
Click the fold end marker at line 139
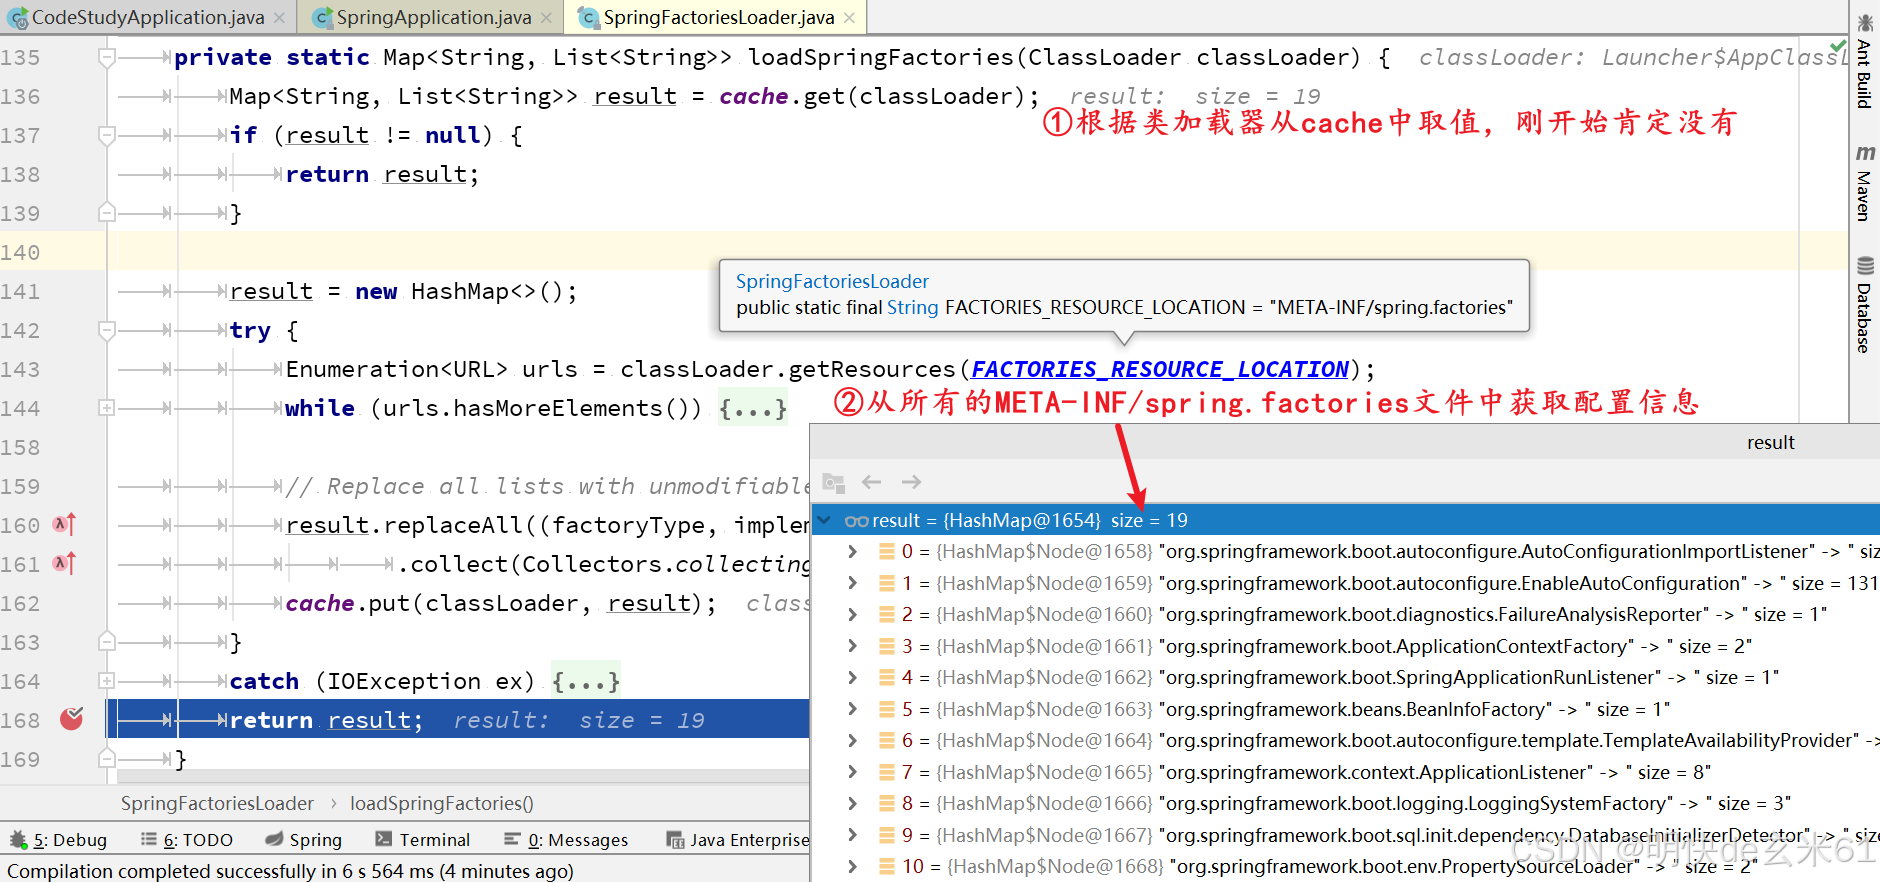pos(107,213)
